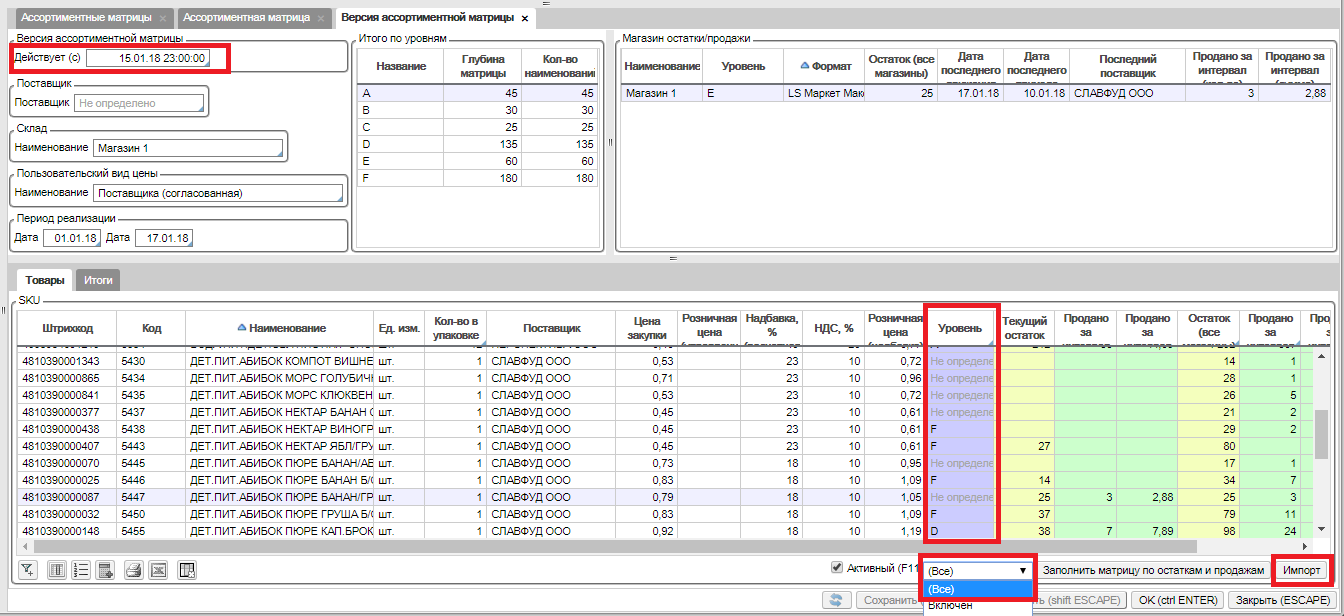Viewport: 1344px width, 616px height.
Task: Switch to the Итоги tab
Action: (98, 281)
